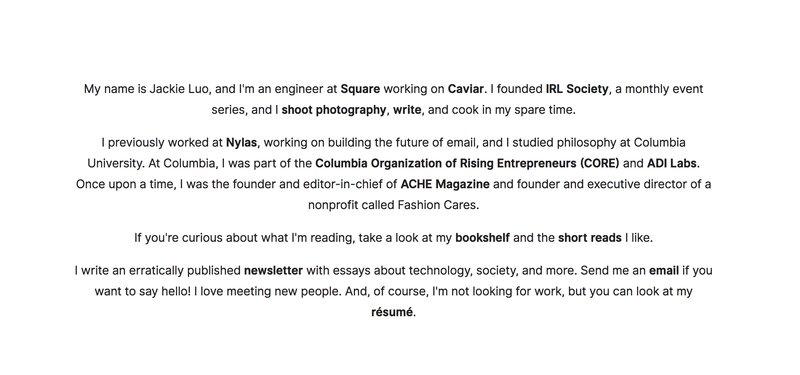Open the short reads link

click(590, 238)
